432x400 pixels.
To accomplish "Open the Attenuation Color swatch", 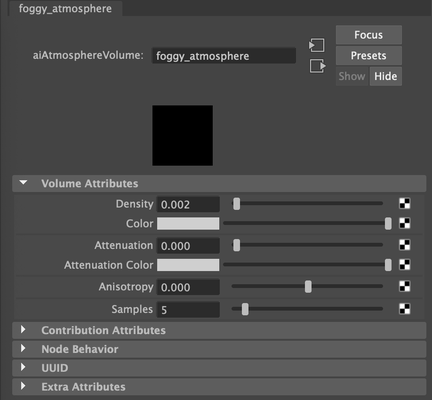I will click(188, 265).
